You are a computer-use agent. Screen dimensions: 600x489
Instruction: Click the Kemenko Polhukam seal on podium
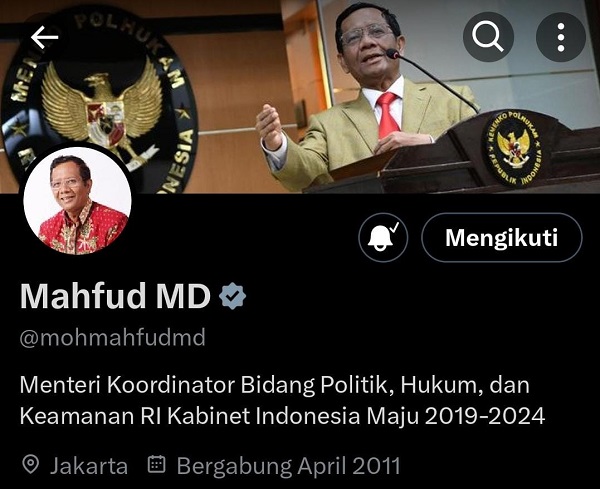[x=515, y=148]
